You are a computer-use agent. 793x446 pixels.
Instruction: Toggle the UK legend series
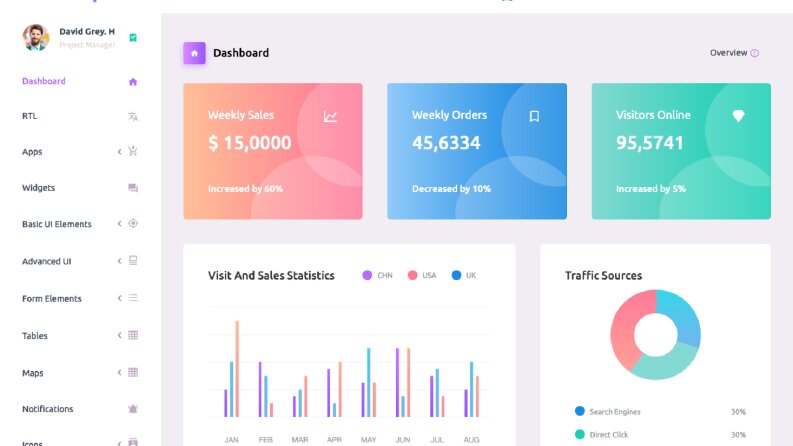click(x=464, y=275)
